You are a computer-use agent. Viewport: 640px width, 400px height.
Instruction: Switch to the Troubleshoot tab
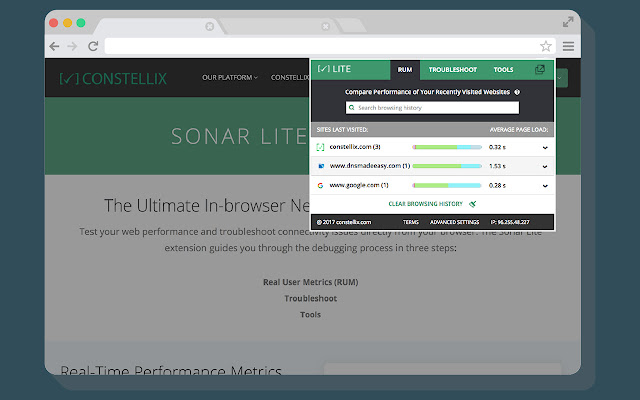[453, 70]
